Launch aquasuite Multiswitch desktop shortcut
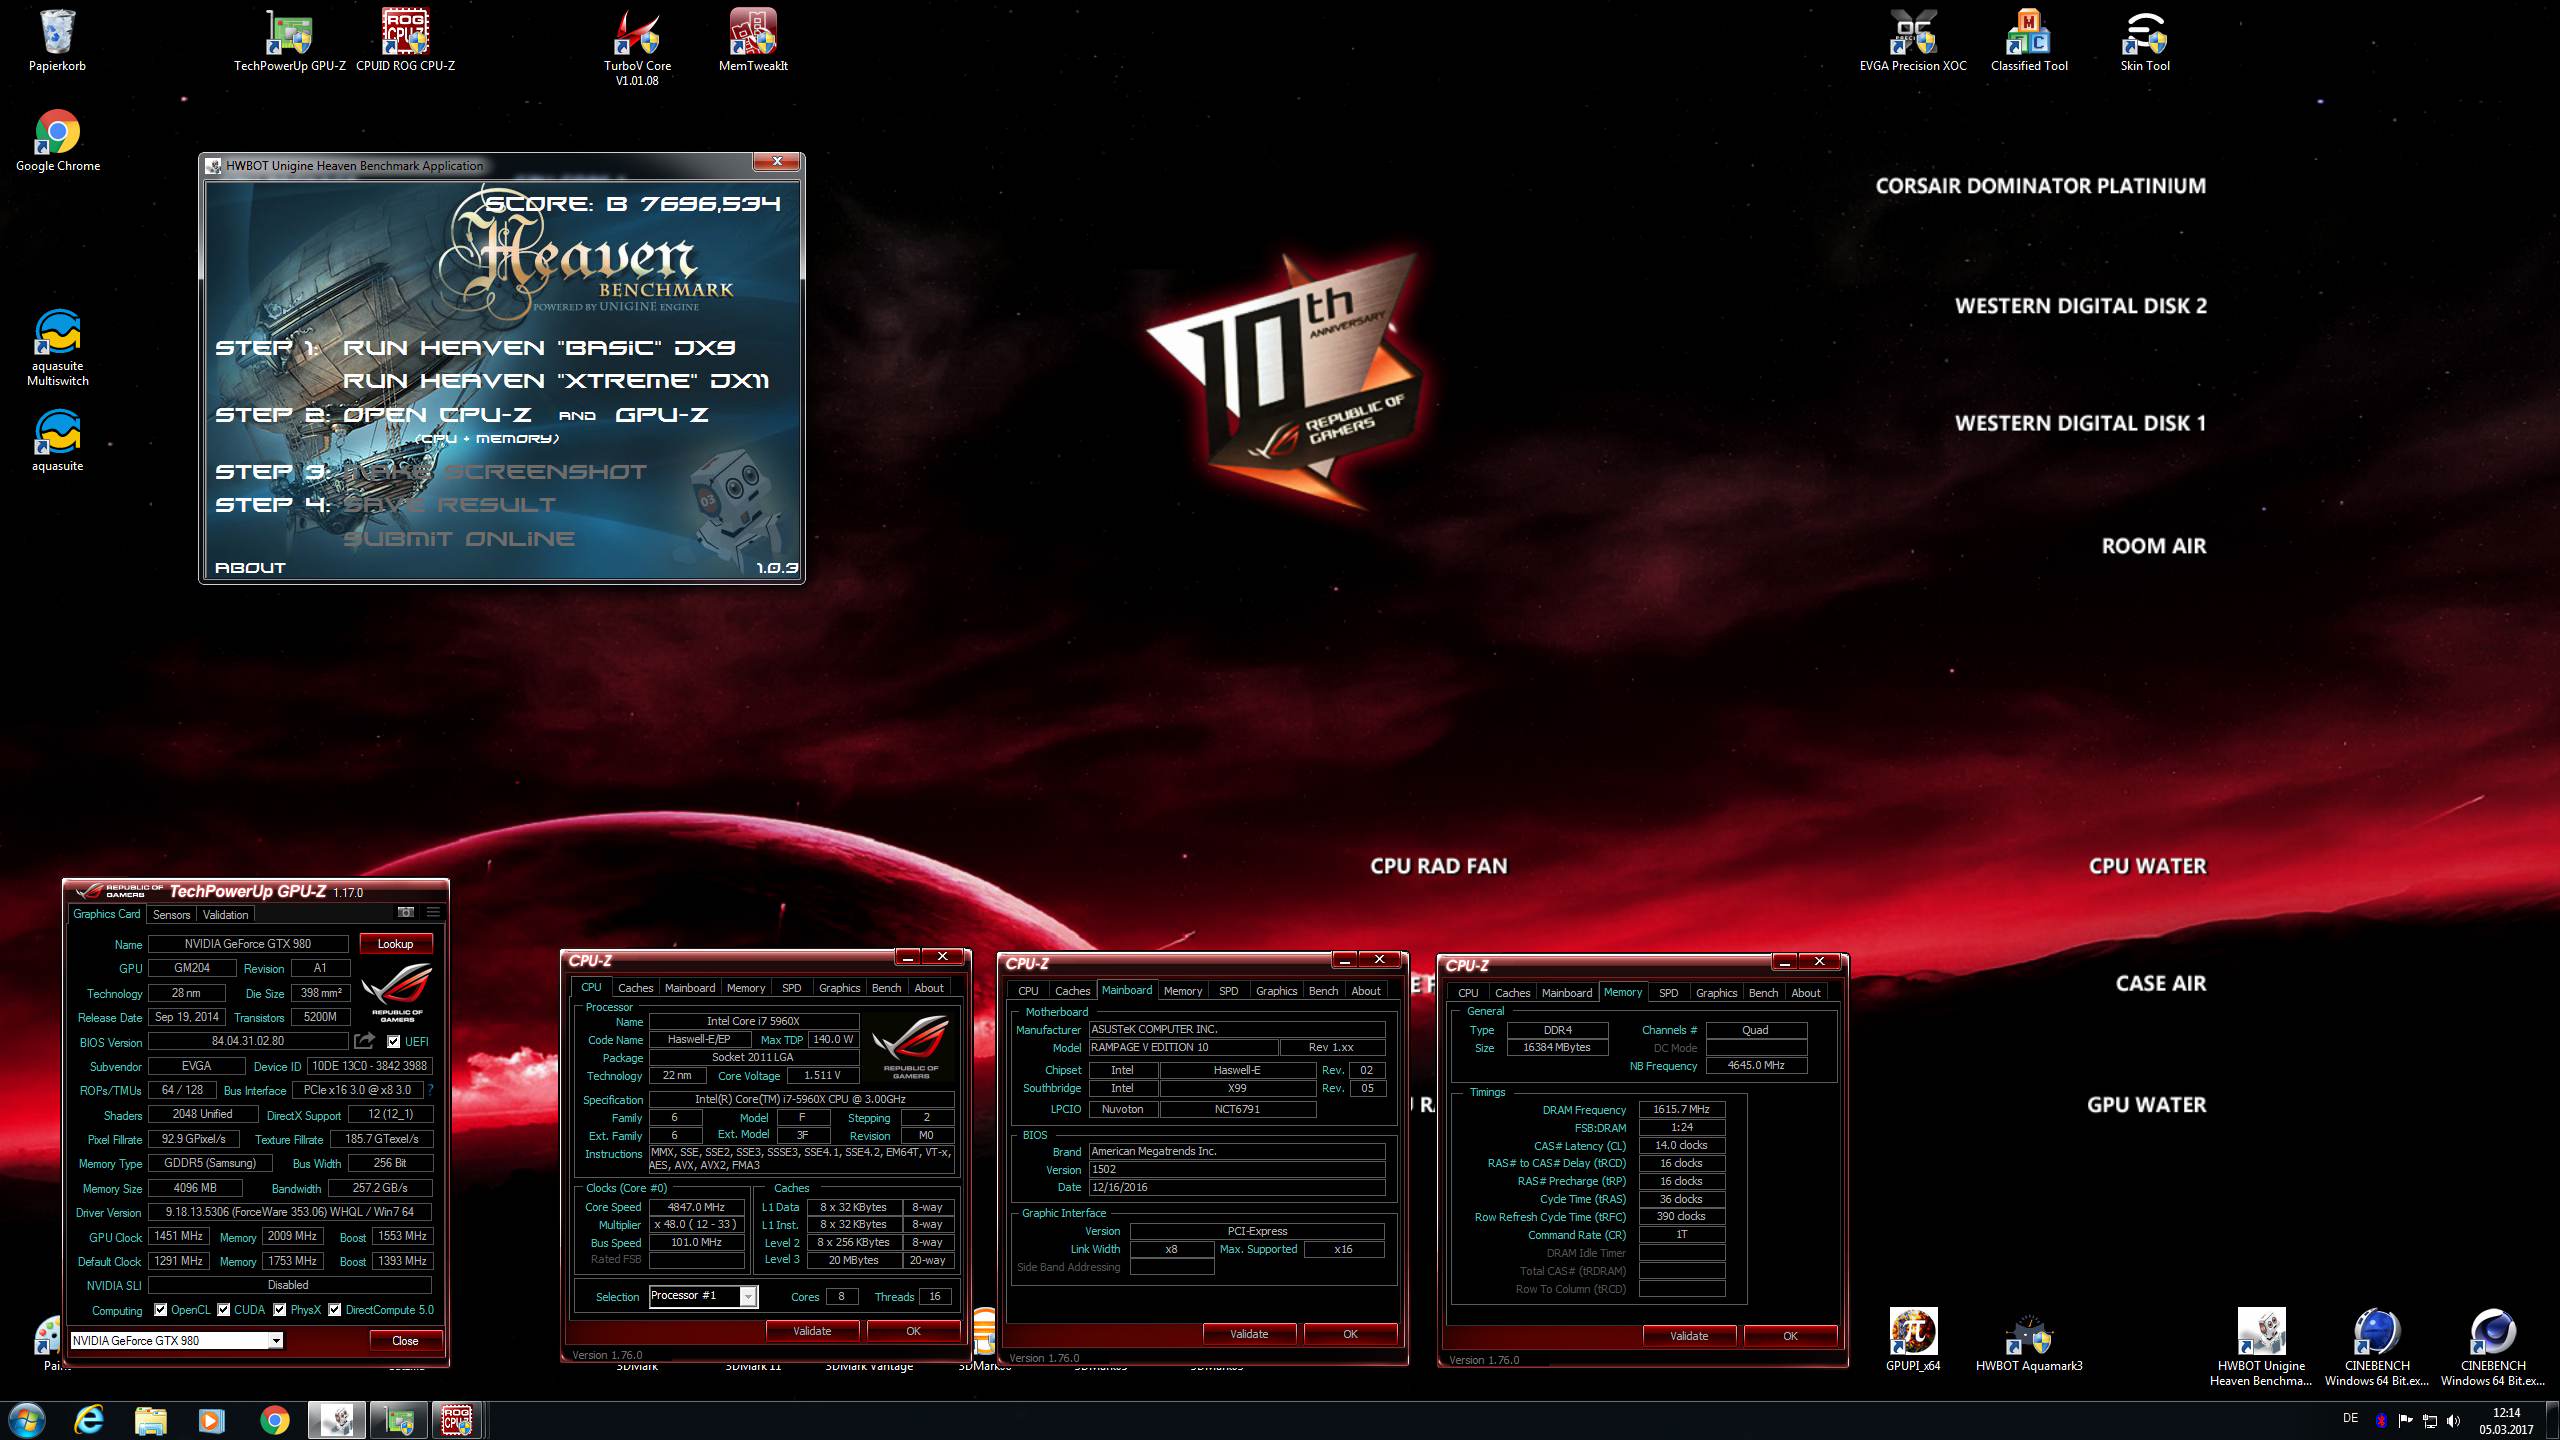Screen dimensions: 2560x1440 (57, 348)
